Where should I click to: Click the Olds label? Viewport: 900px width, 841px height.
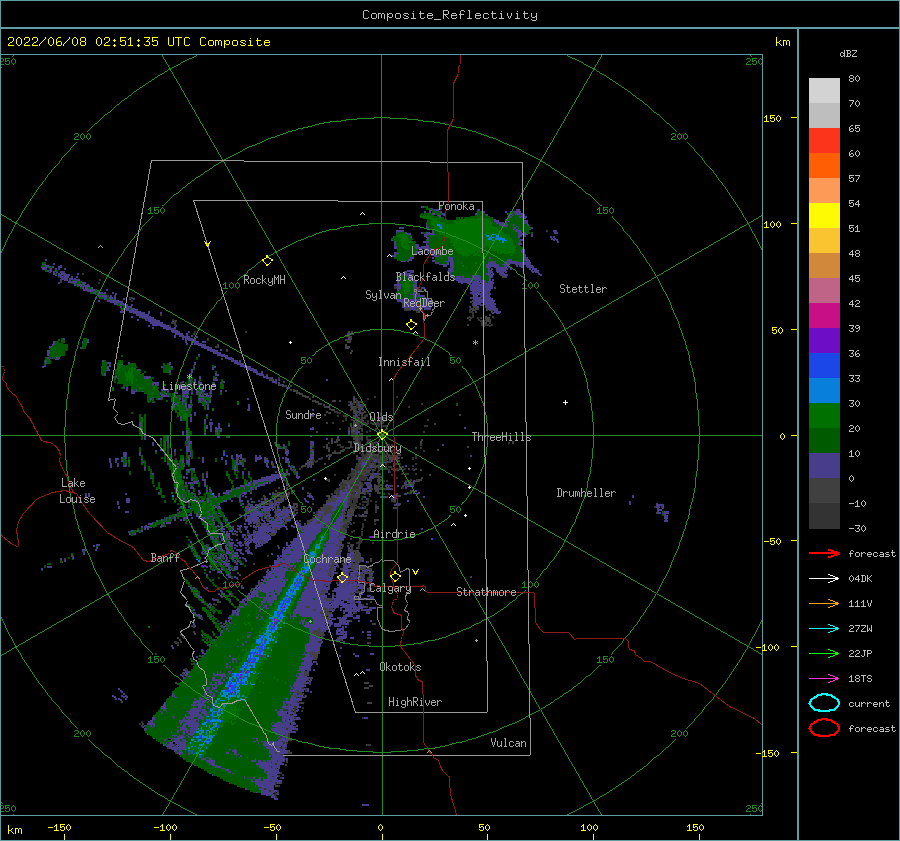tap(381, 417)
